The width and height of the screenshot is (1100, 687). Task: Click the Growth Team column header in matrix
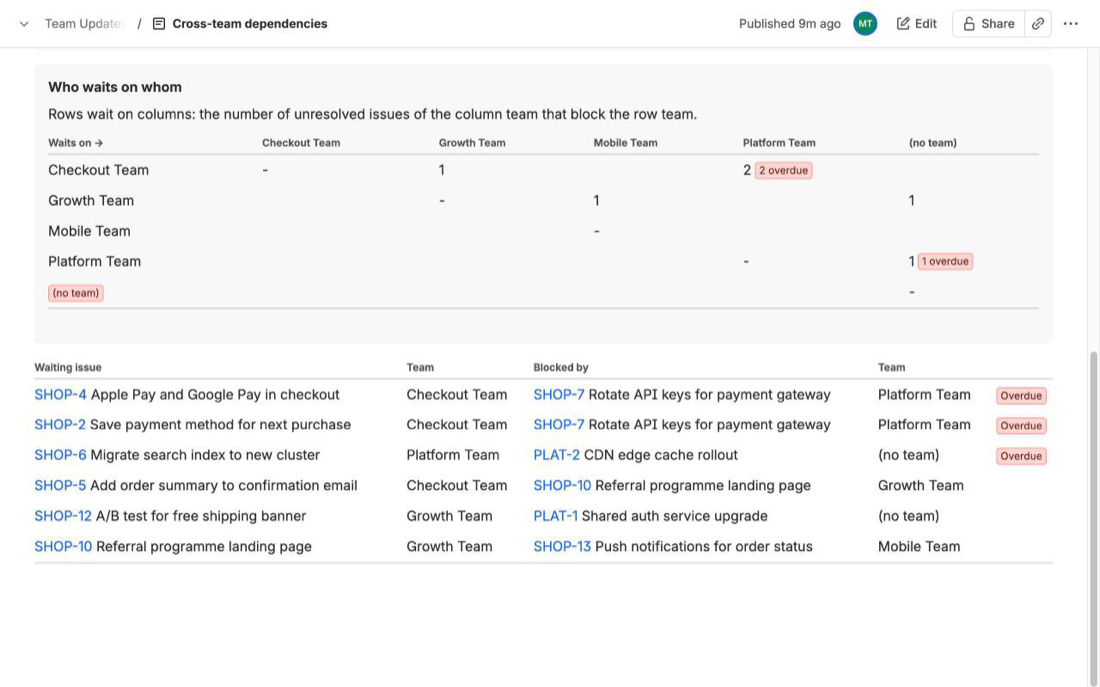tap(472, 142)
